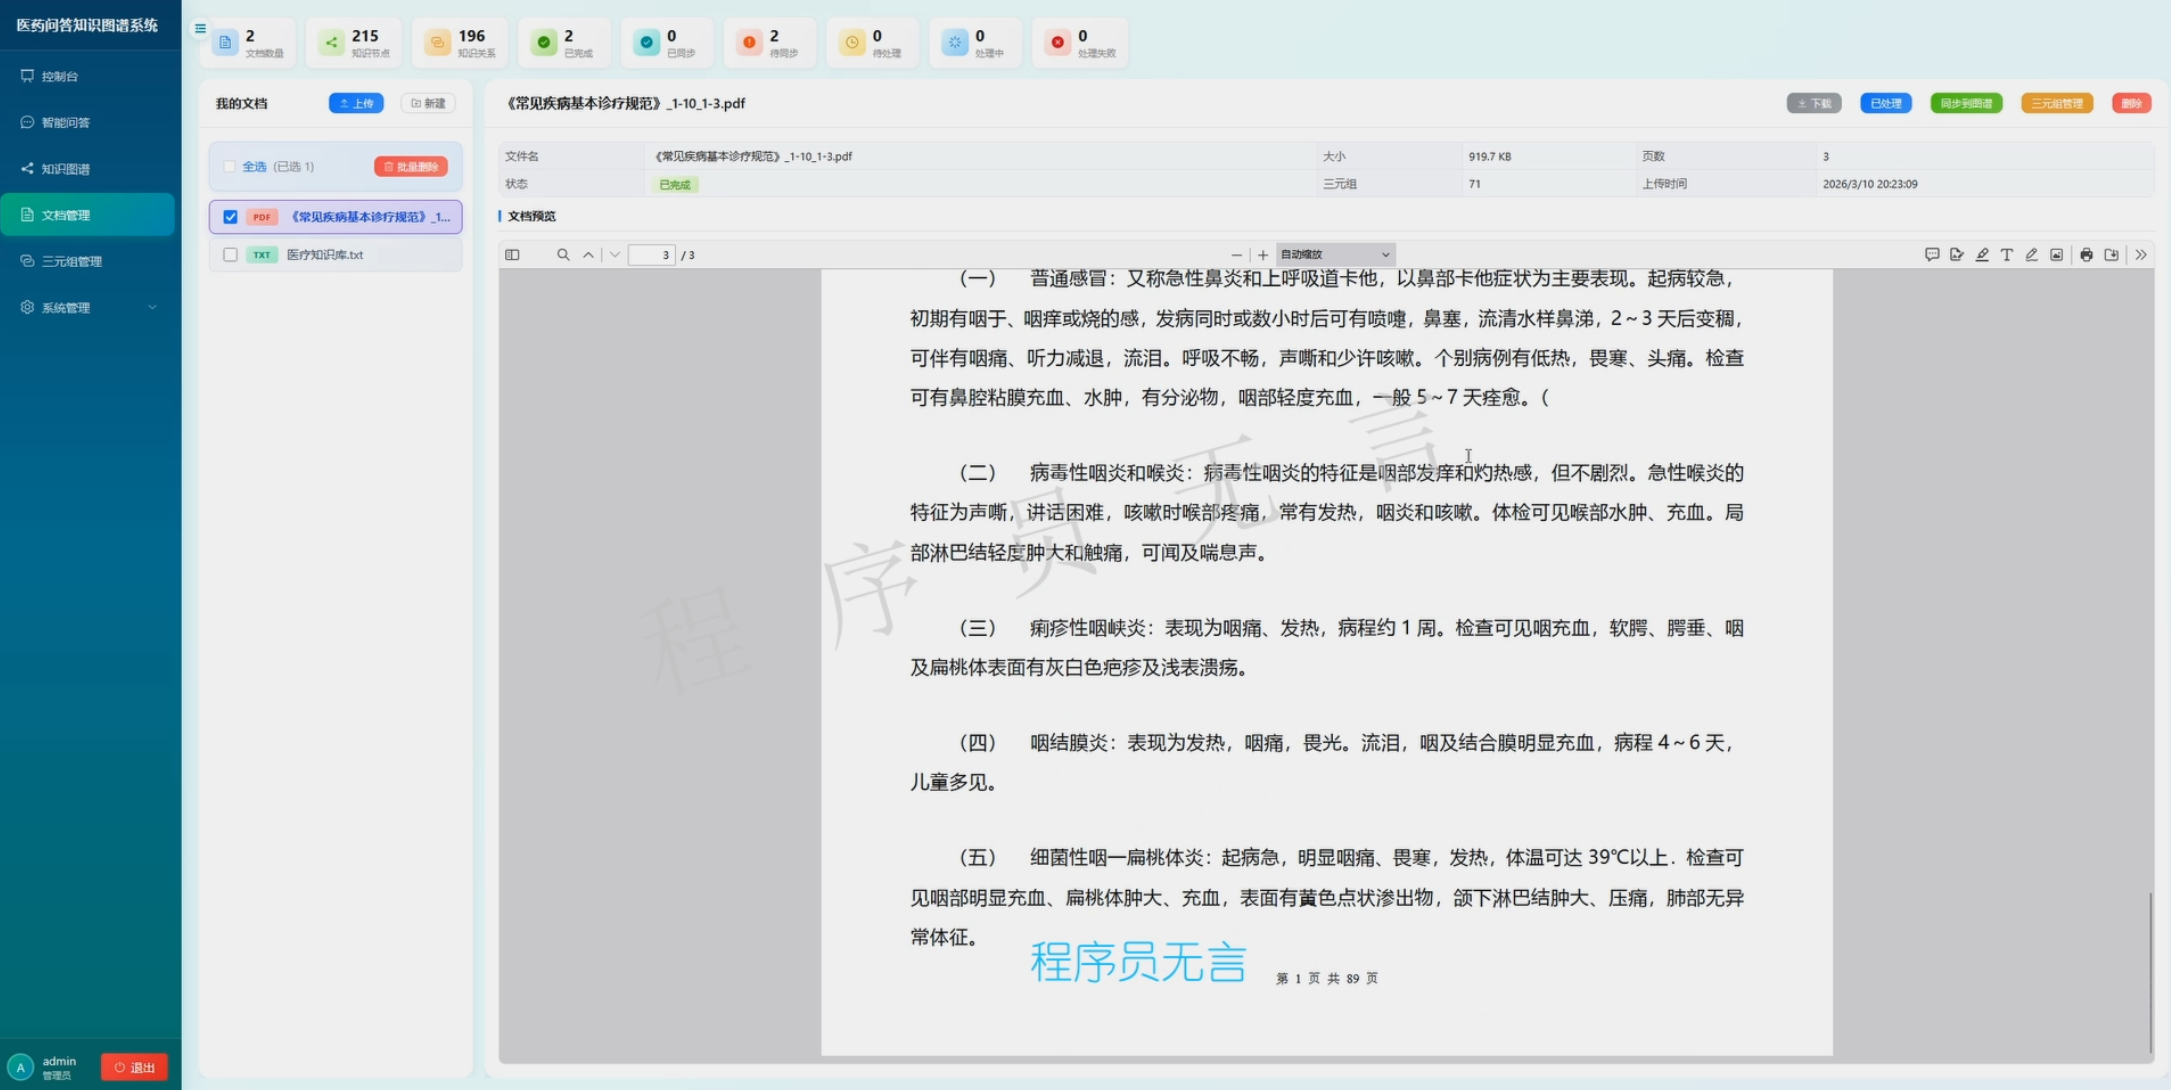Select the add image tool
The image size is (2171, 1090).
tap(2057, 255)
